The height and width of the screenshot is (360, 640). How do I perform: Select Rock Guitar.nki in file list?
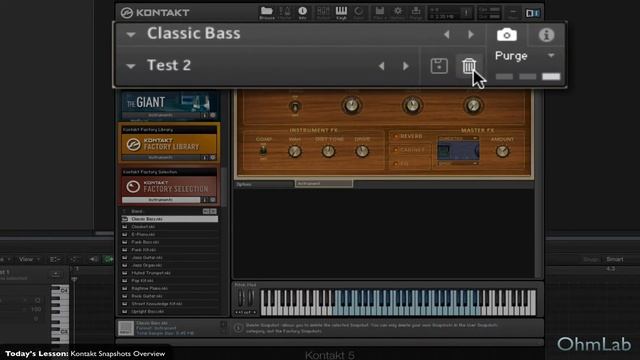pos(169,296)
